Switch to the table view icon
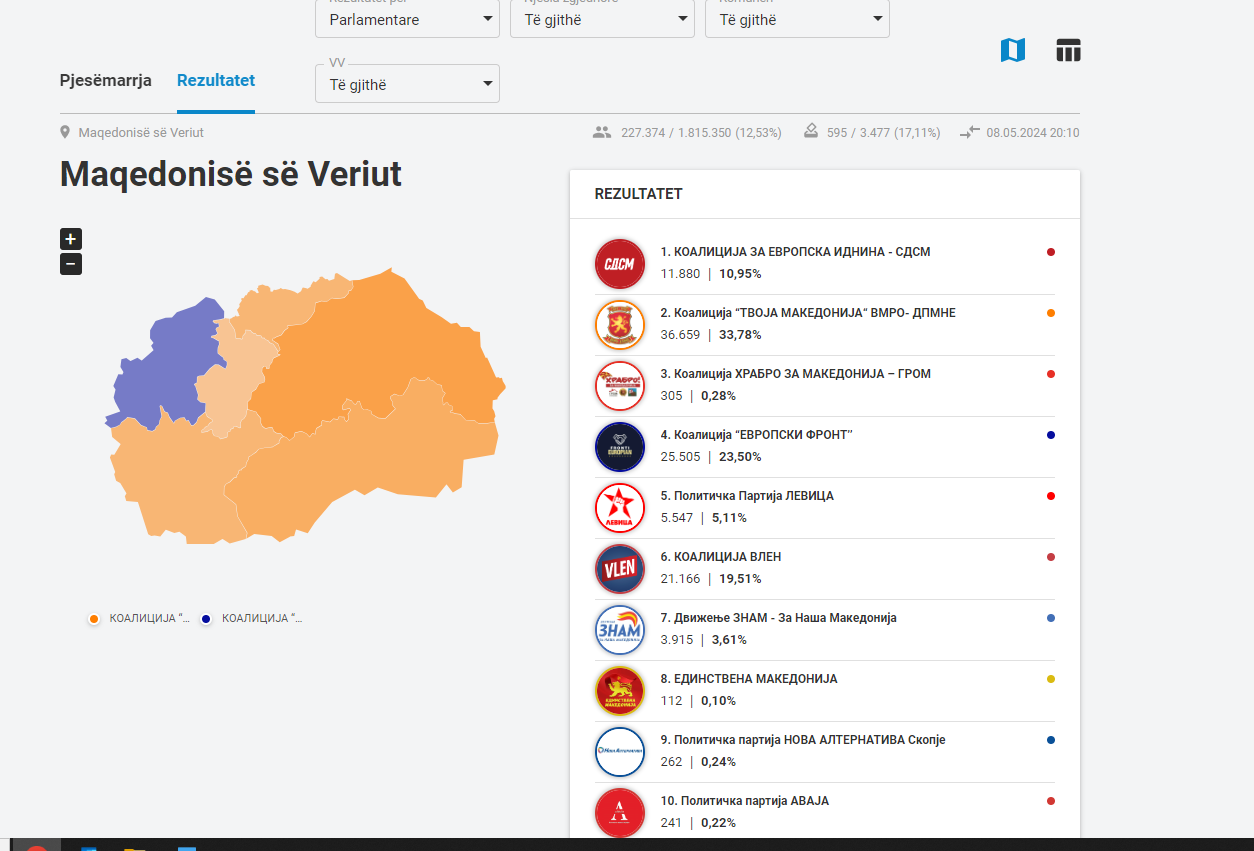1254x851 pixels. [x=1069, y=50]
